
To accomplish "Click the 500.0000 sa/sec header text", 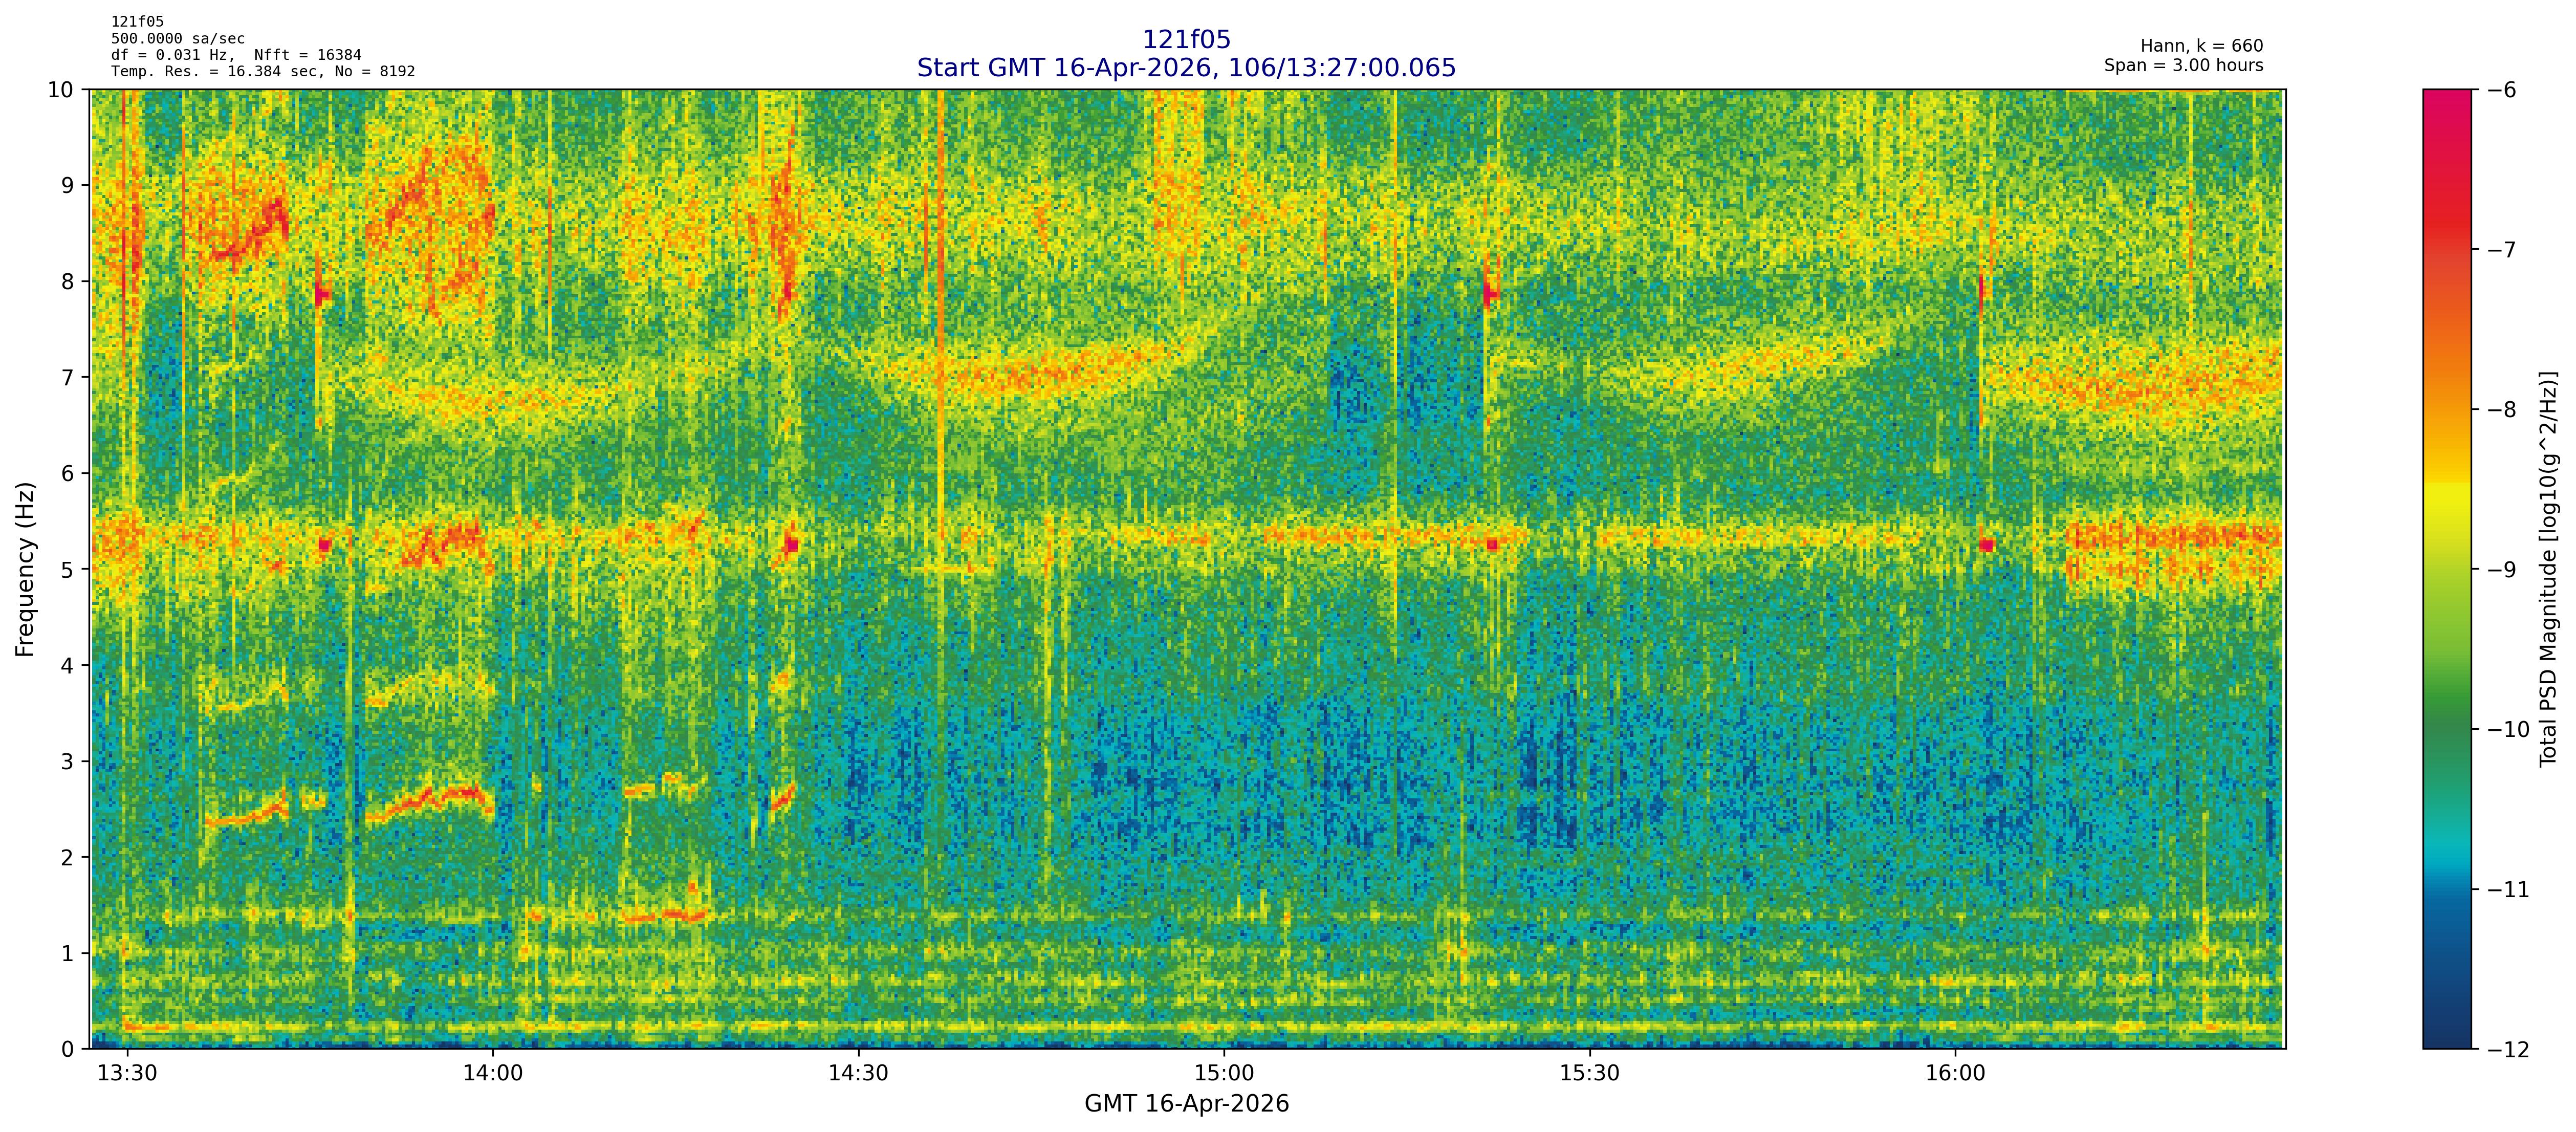I will pos(178,39).
